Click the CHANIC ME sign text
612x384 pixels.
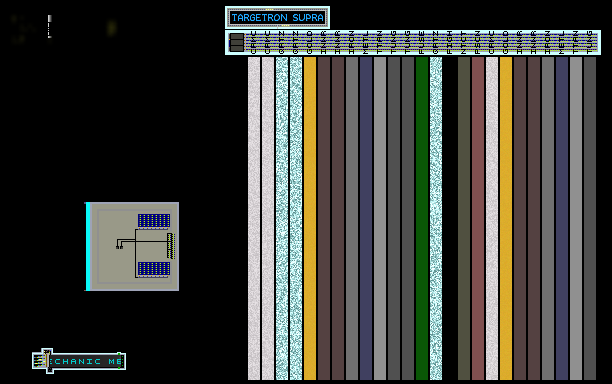(87, 361)
